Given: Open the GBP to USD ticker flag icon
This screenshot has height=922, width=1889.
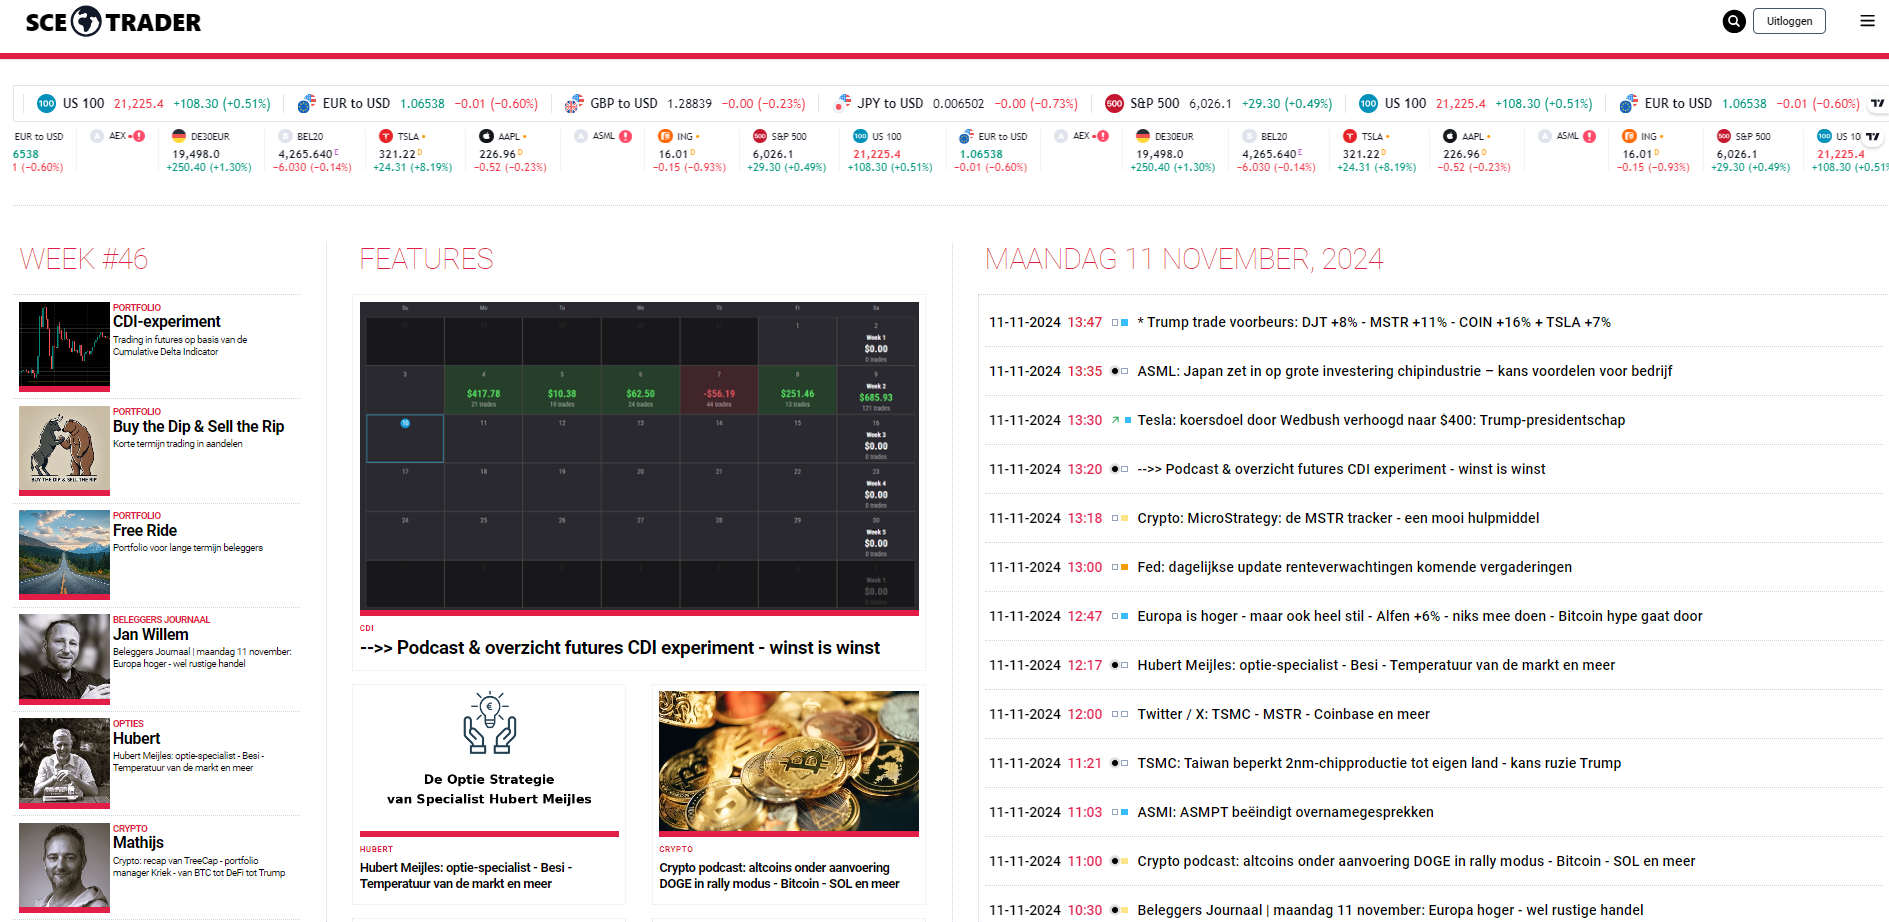Looking at the screenshot, I should click(x=574, y=103).
